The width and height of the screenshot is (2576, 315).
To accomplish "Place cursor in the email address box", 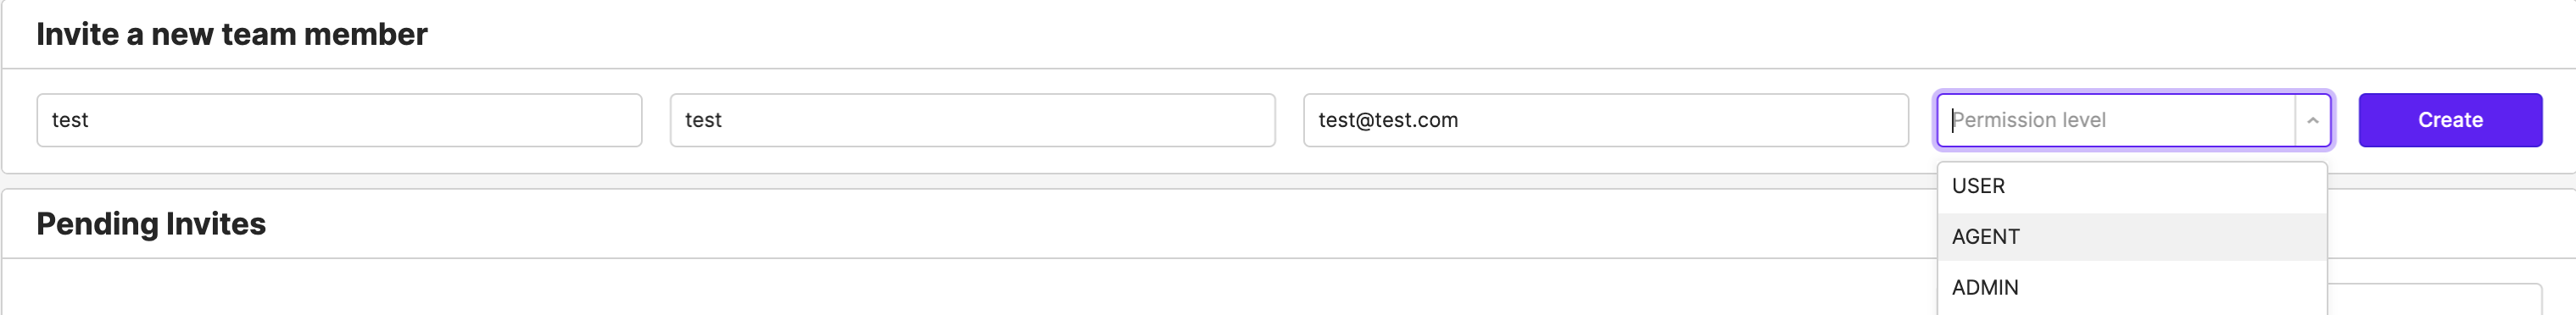I will pyautogui.click(x=1606, y=120).
